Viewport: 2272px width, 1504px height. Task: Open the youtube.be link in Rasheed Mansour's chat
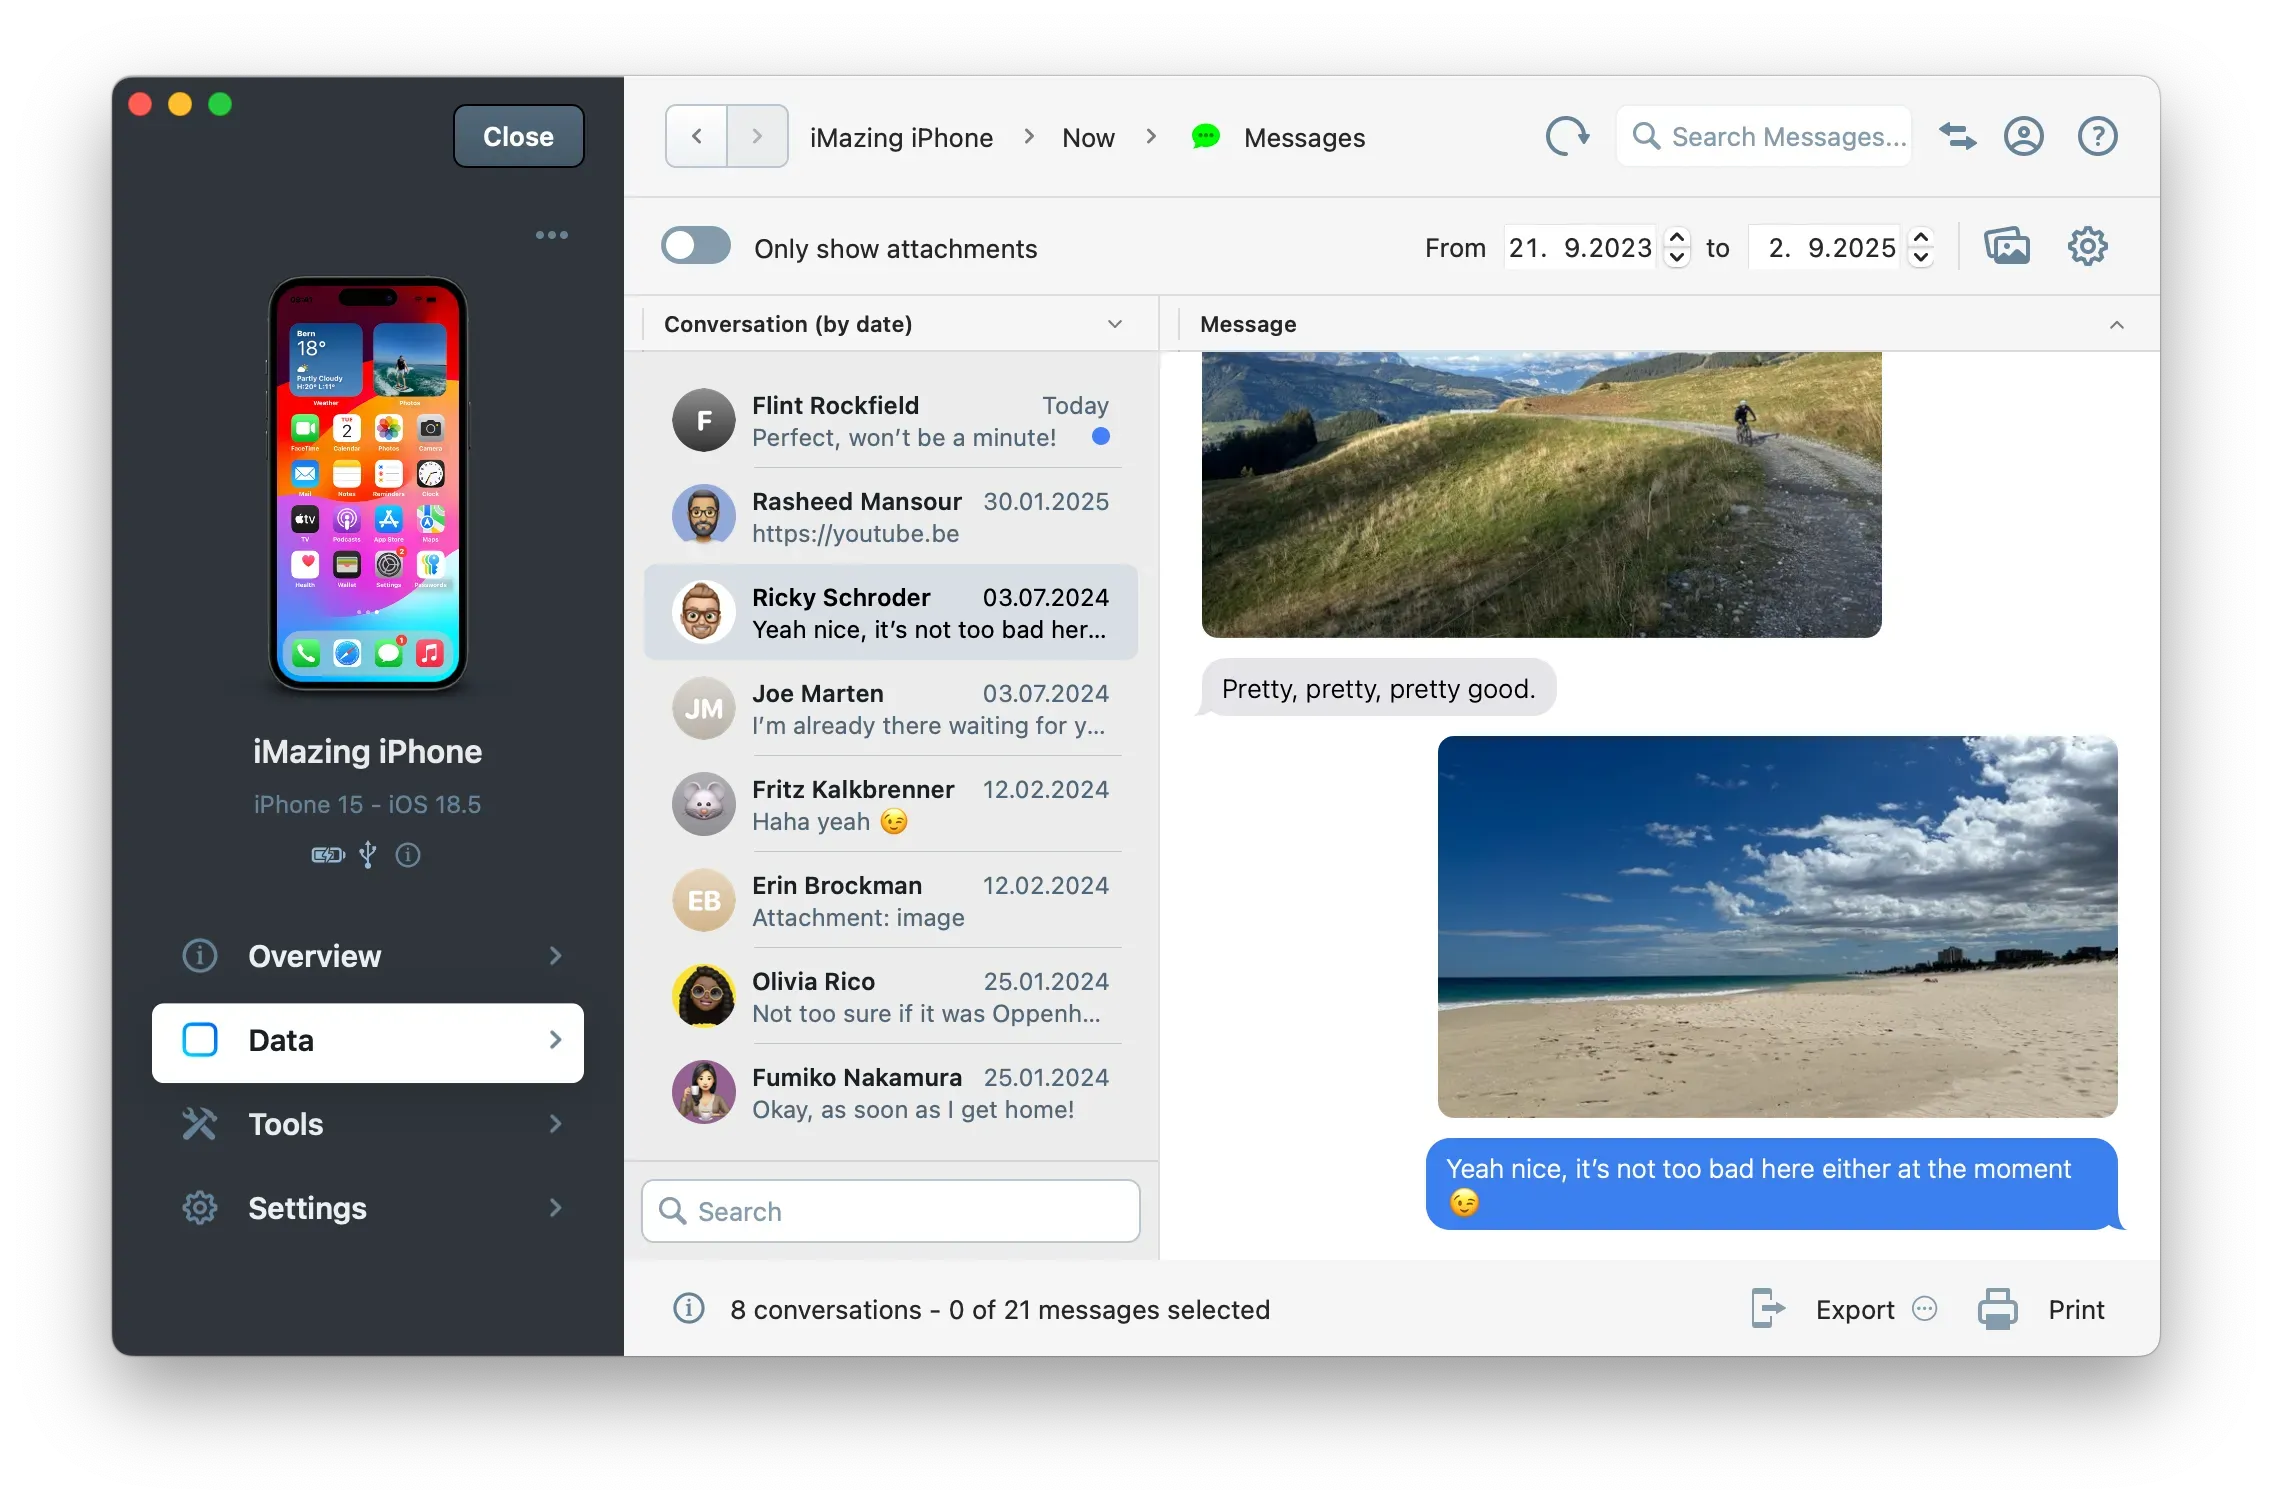point(856,534)
